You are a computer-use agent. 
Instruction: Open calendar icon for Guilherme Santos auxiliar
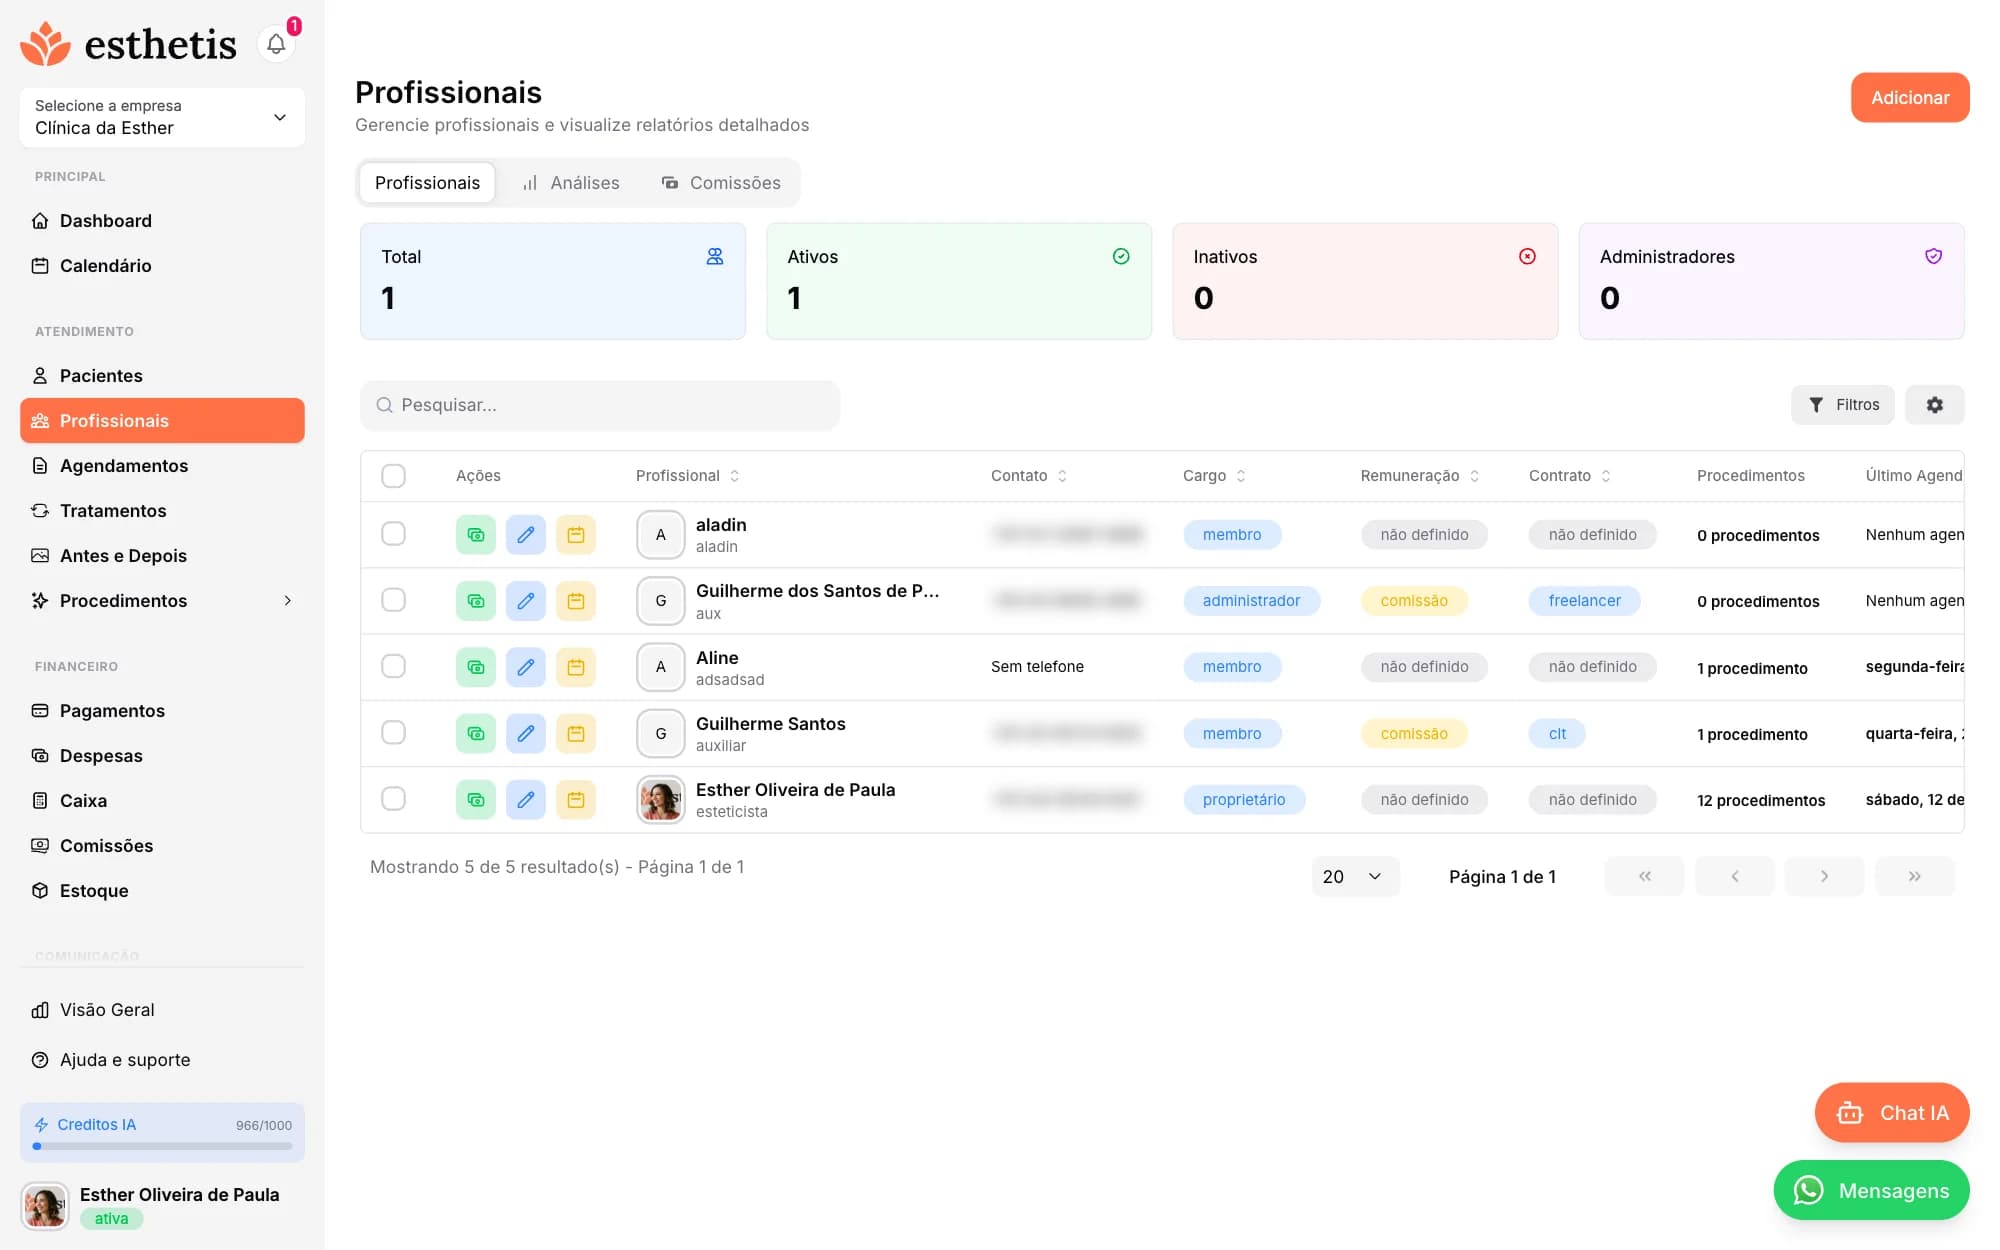tap(576, 734)
